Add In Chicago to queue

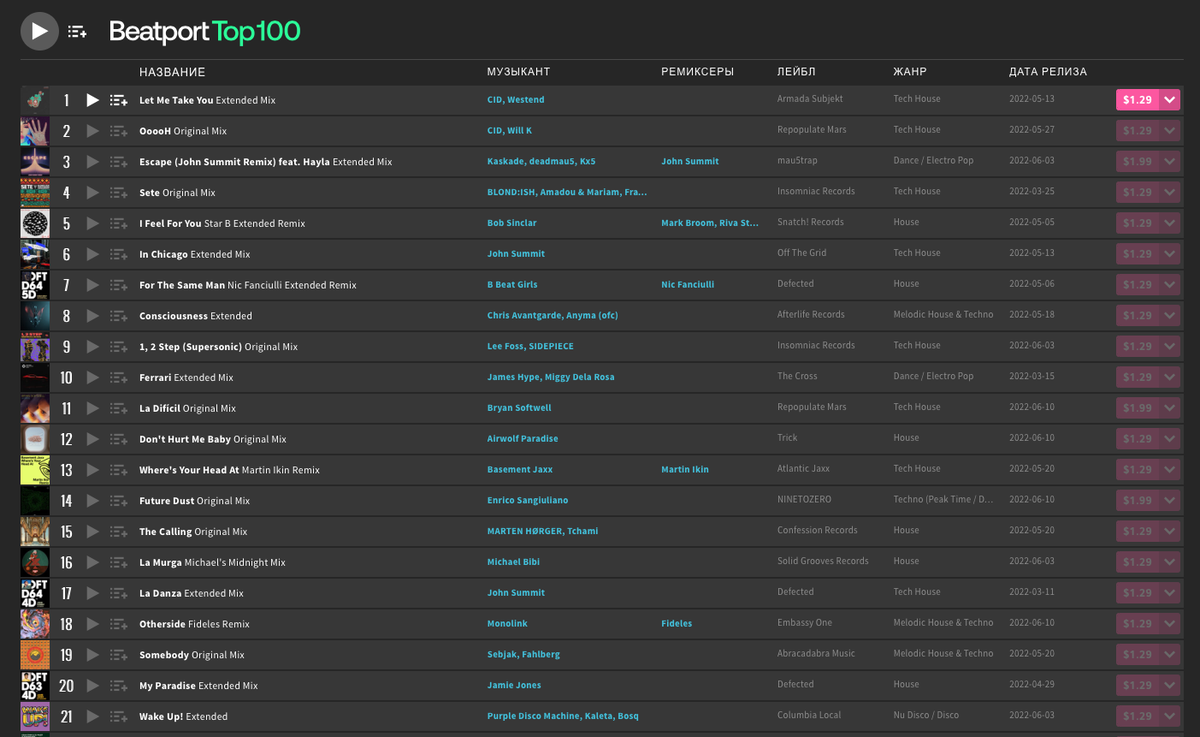119,254
